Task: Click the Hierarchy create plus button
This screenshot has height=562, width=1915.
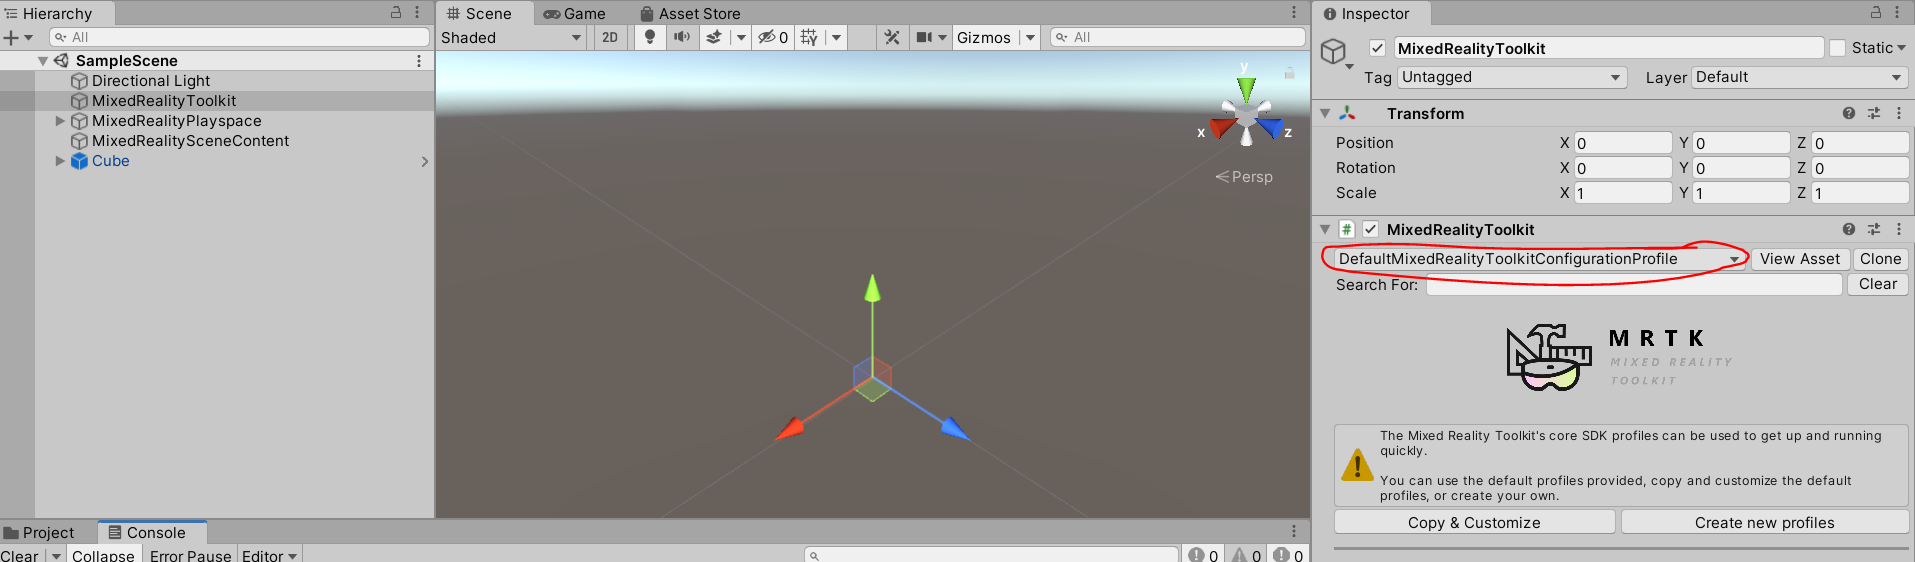Action: pos(11,37)
